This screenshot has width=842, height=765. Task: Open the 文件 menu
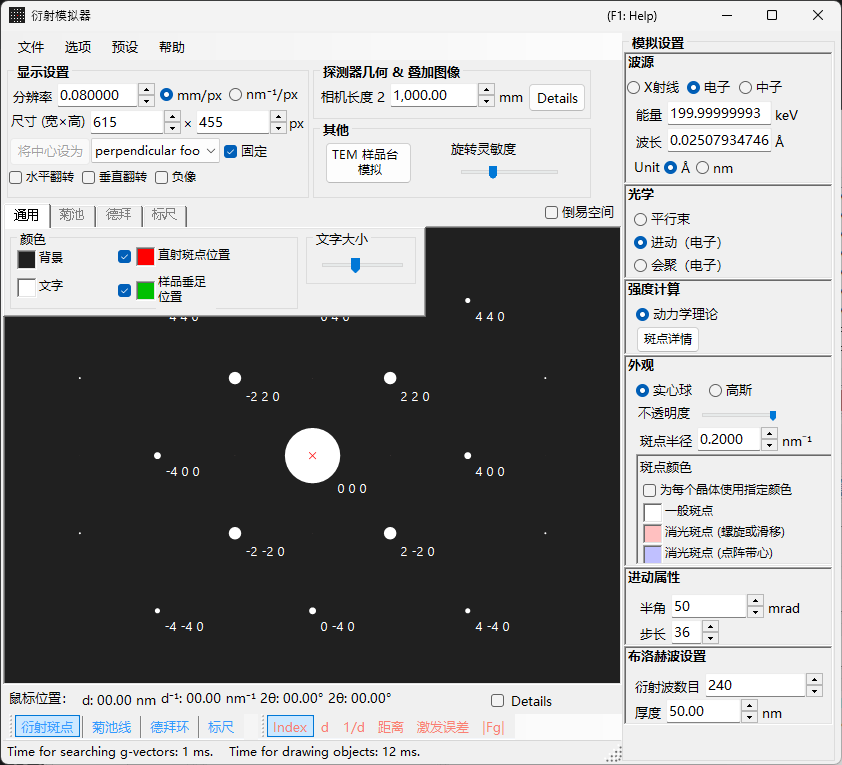pos(31,47)
